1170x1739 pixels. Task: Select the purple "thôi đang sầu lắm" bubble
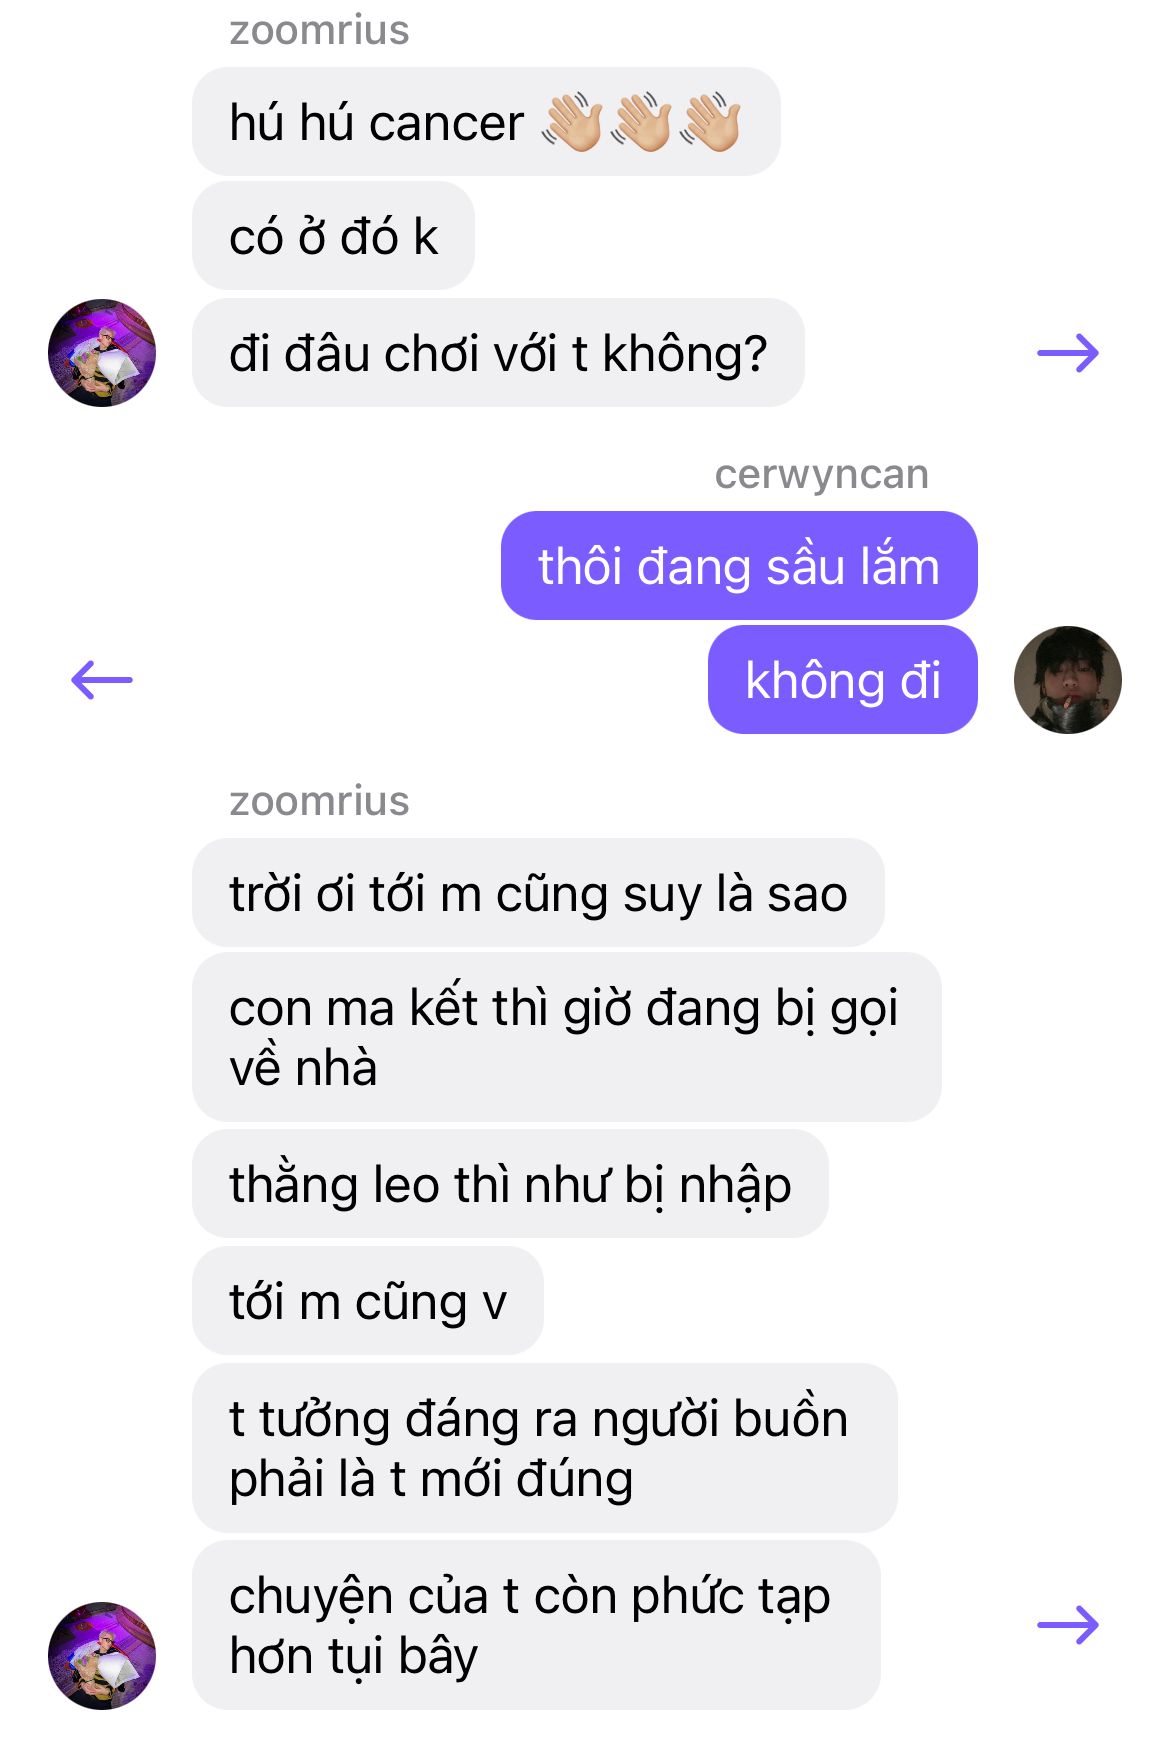pyautogui.click(x=739, y=566)
